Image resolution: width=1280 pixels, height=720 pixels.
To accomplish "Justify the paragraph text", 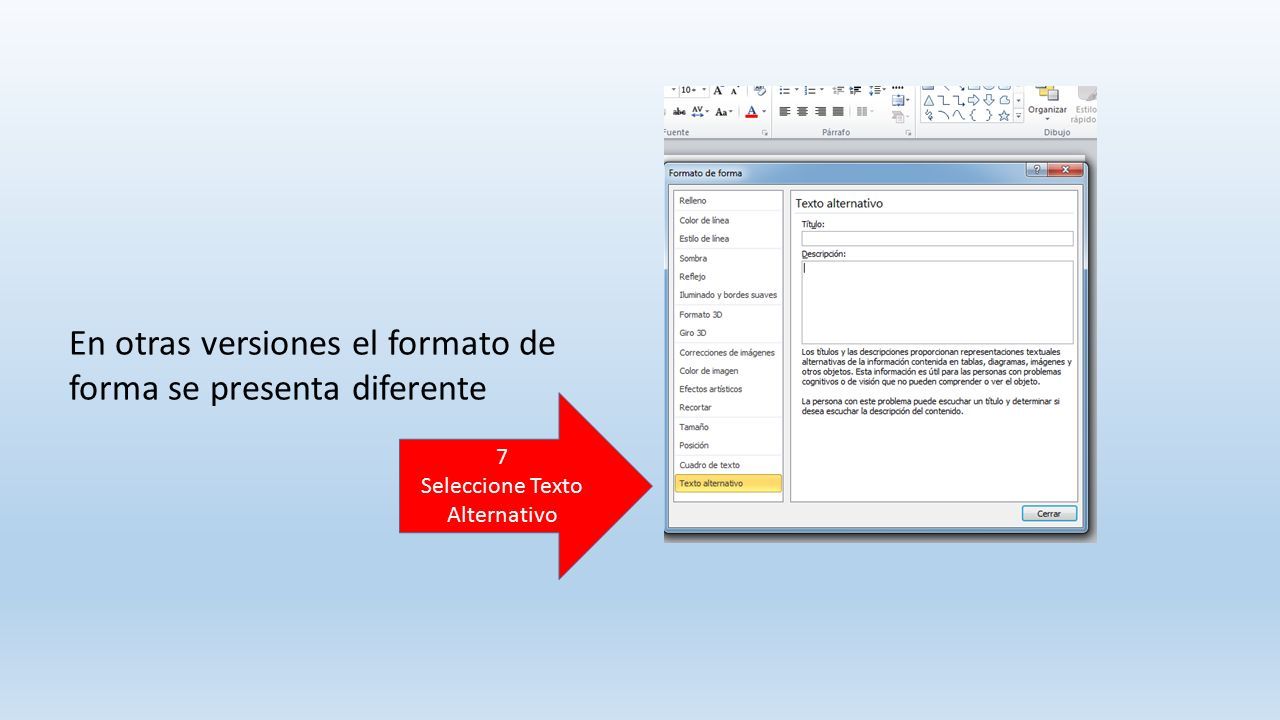I will pyautogui.click(x=838, y=112).
